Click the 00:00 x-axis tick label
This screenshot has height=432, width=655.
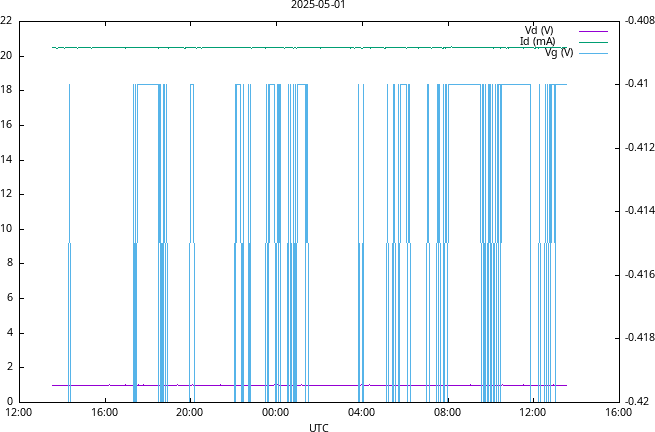[275, 412]
